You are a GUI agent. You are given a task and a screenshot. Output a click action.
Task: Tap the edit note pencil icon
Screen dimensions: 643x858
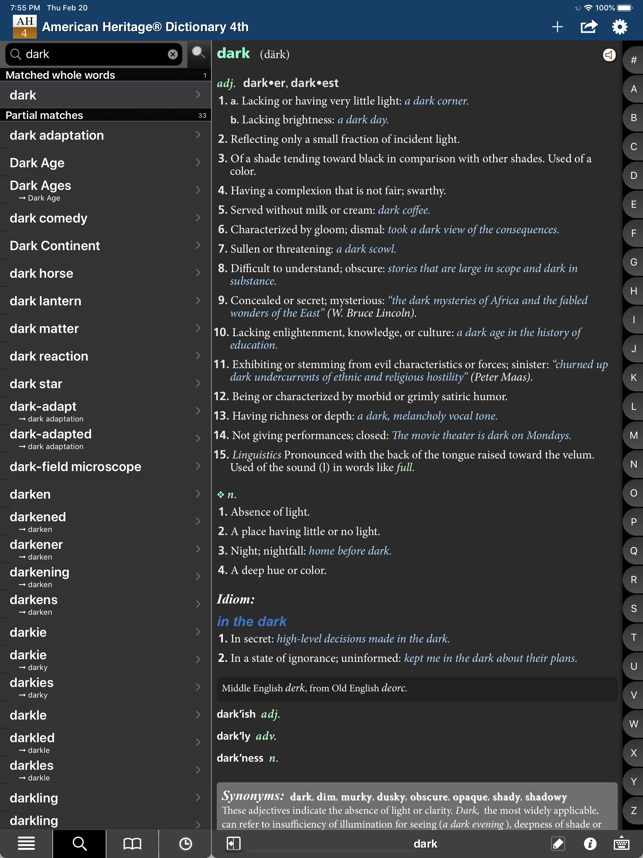pyautogui.click(x=558, y=843)
